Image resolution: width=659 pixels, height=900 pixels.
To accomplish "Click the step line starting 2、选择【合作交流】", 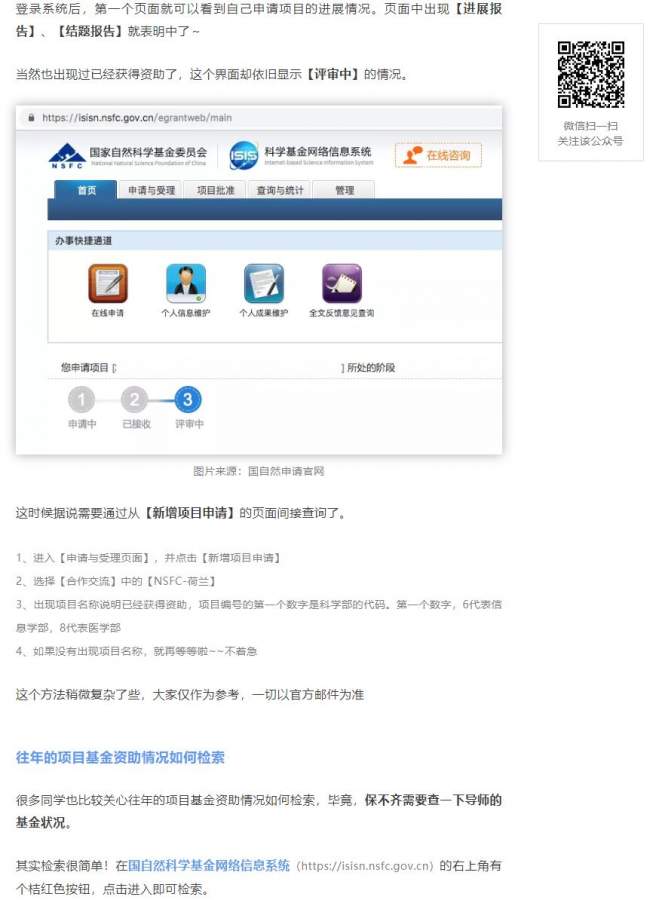I will pos(115,581).
